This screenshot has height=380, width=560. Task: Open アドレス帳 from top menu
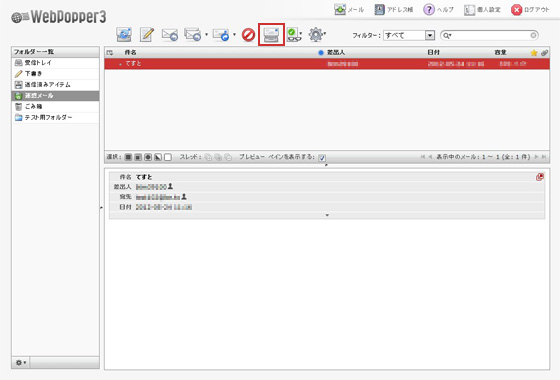394,10
